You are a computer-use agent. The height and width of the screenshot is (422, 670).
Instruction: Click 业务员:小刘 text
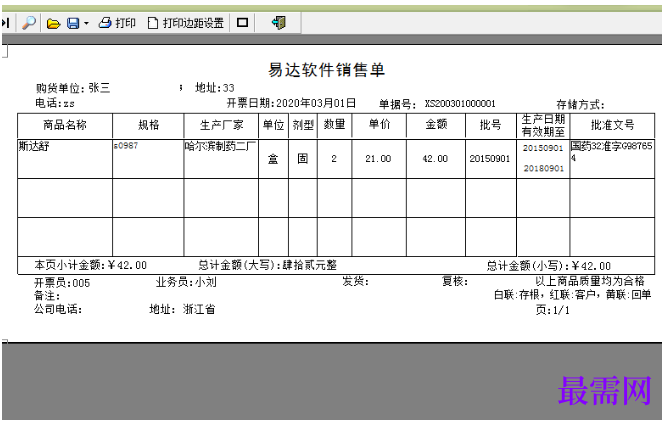click(186, 282)
